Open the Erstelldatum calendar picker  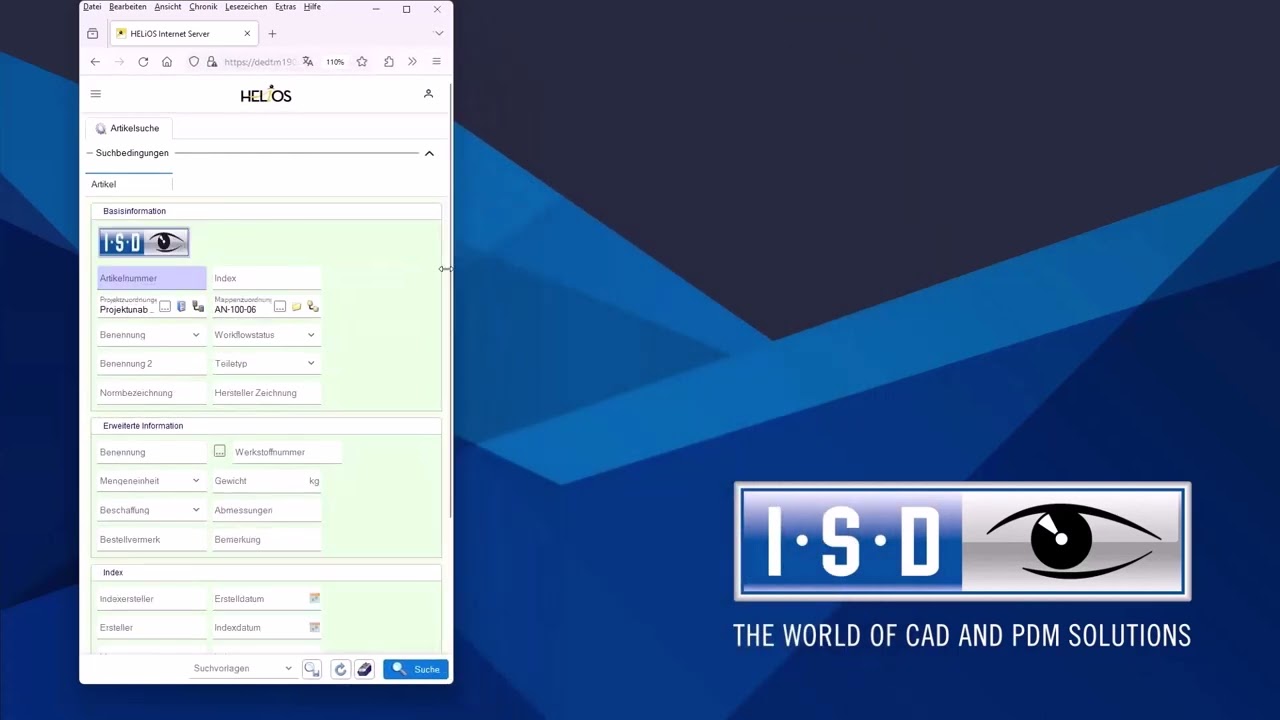point(314,598)
